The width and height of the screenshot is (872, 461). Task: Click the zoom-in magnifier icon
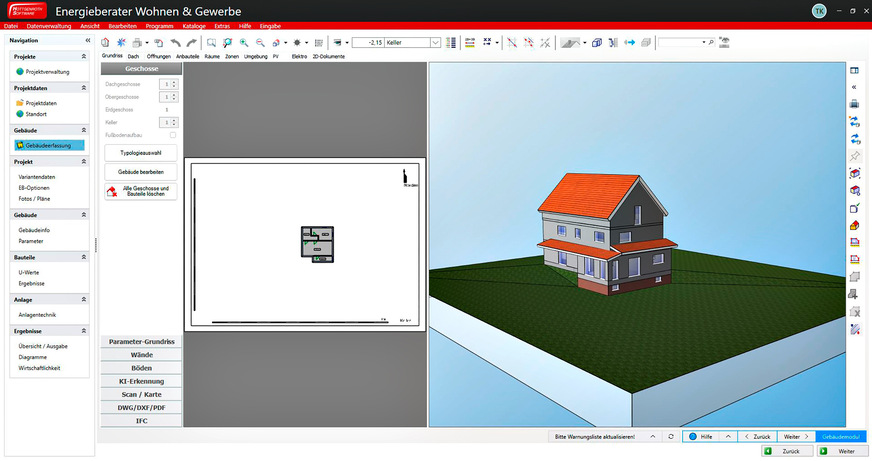244,43
